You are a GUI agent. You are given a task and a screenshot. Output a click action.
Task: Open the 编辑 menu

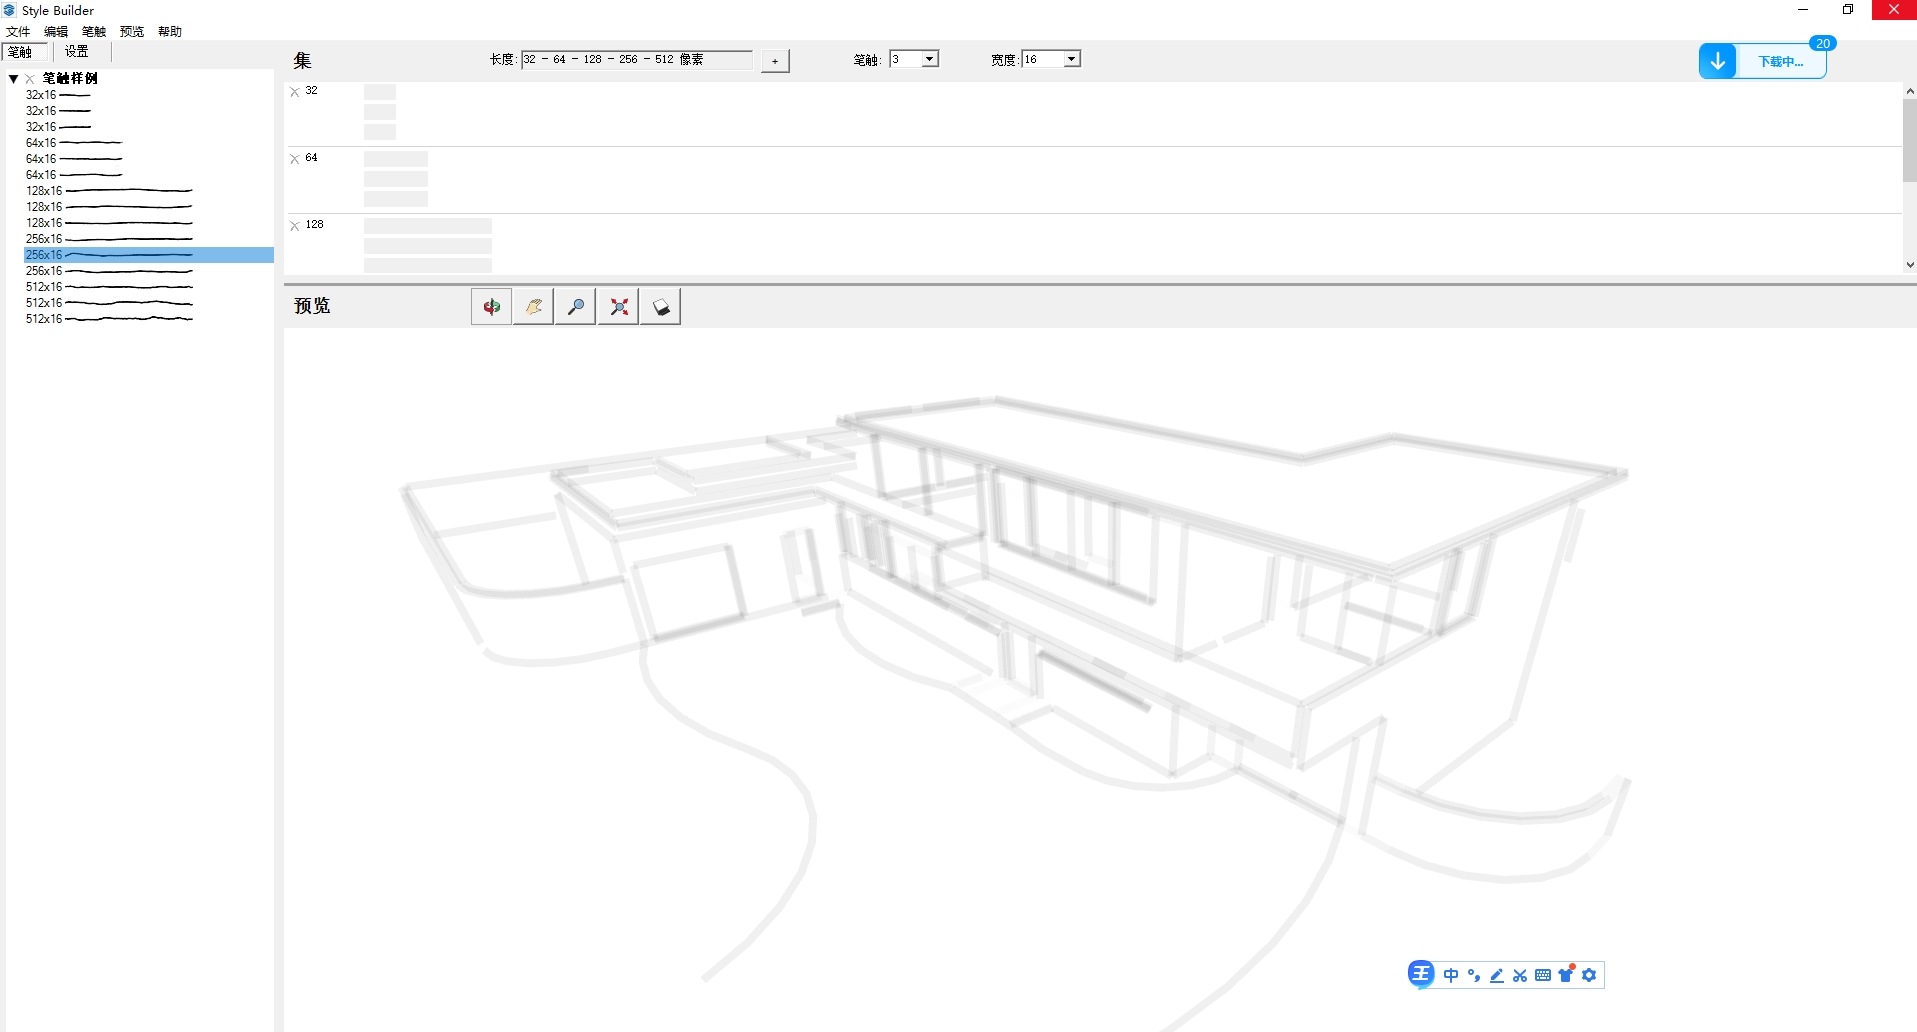point(56,32)
